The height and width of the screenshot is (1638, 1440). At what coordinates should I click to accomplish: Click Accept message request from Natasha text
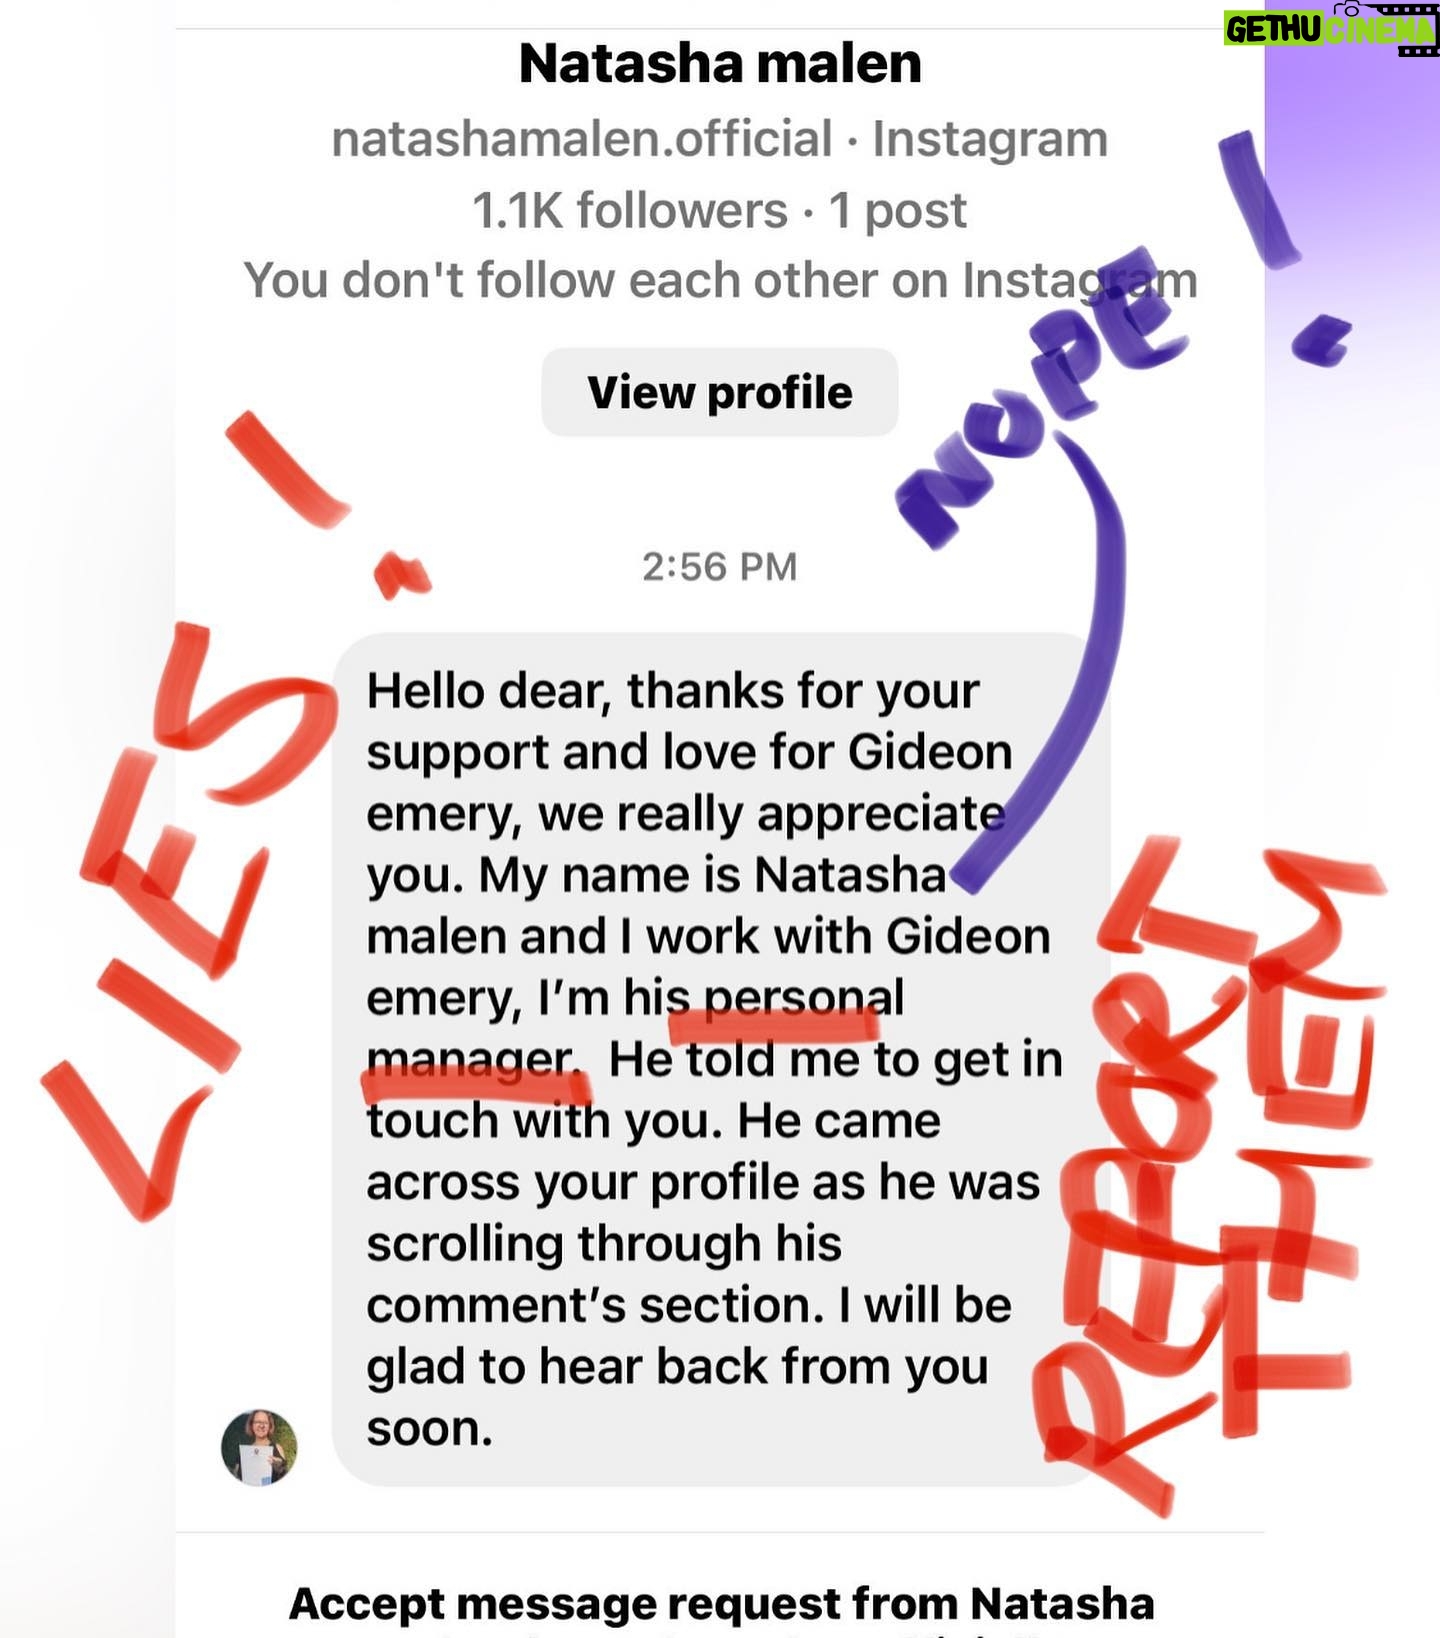pos(721,1604)
